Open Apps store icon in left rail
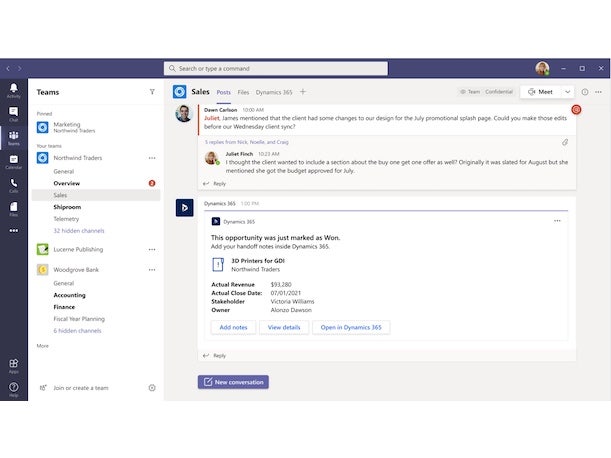 pyautogui.click(x=13, y=366)
